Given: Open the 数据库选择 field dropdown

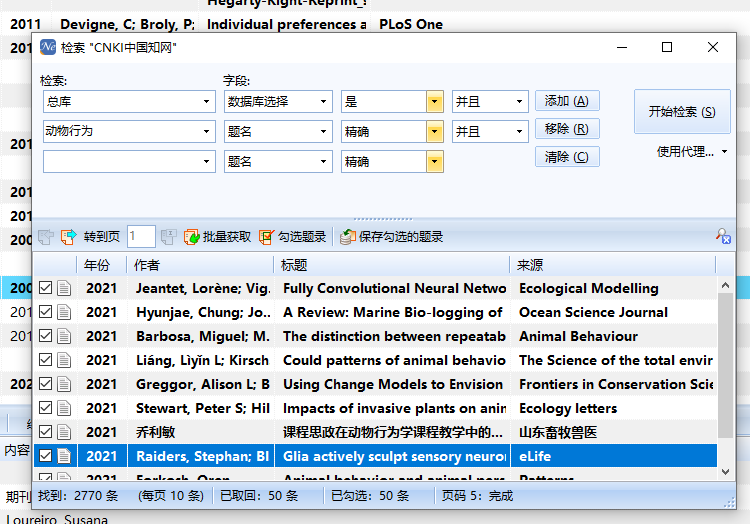Looking at the screenshot, I should (323, 101).
